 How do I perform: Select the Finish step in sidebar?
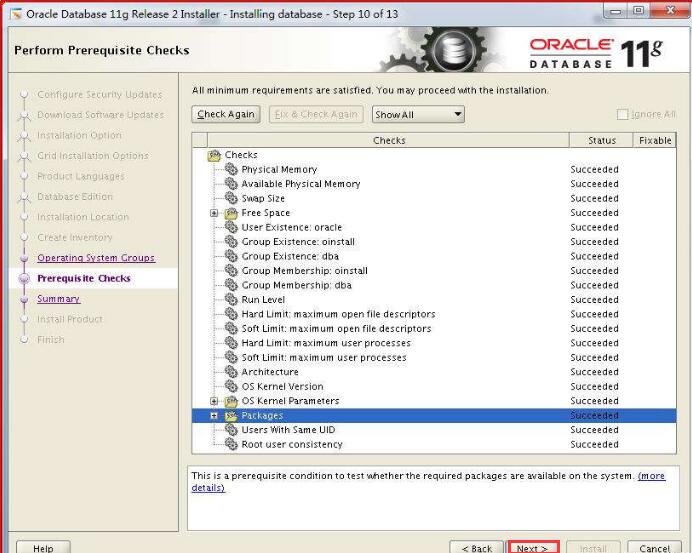coord(51,339)
